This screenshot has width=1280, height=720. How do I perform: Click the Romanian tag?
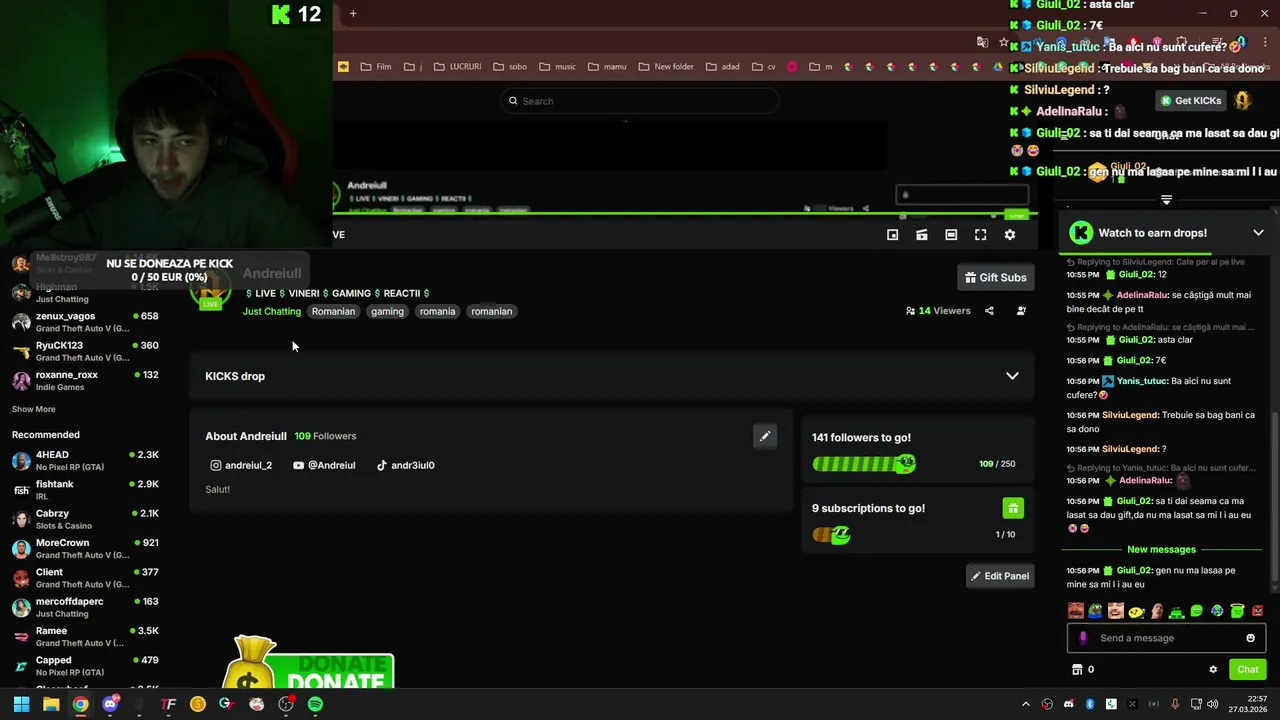coord(333,311)
